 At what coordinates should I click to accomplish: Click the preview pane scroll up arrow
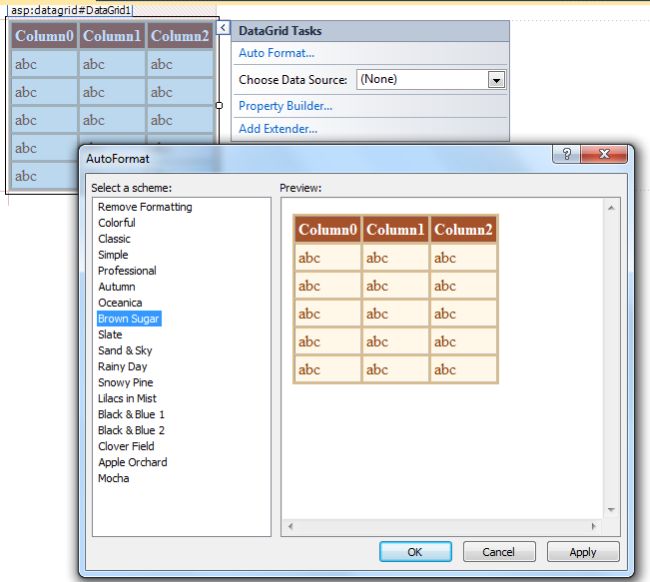coord(611,208)
